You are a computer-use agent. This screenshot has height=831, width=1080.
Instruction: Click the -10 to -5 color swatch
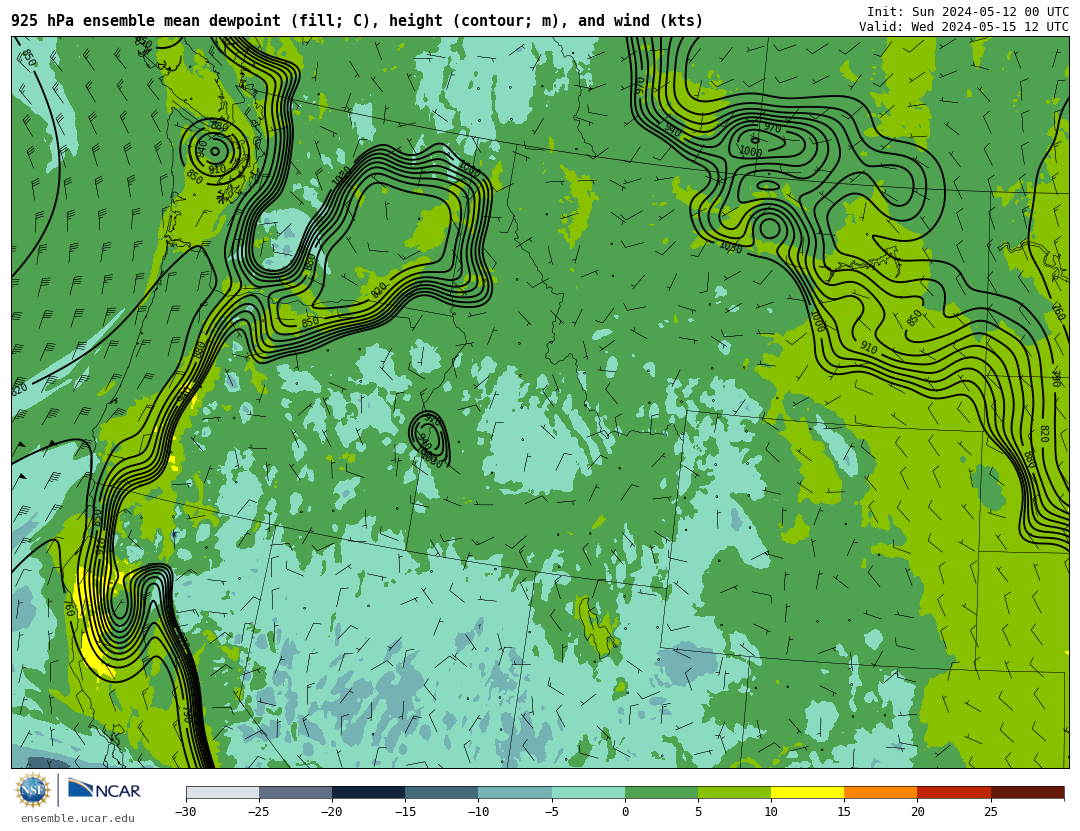click(x=515, y=792)
